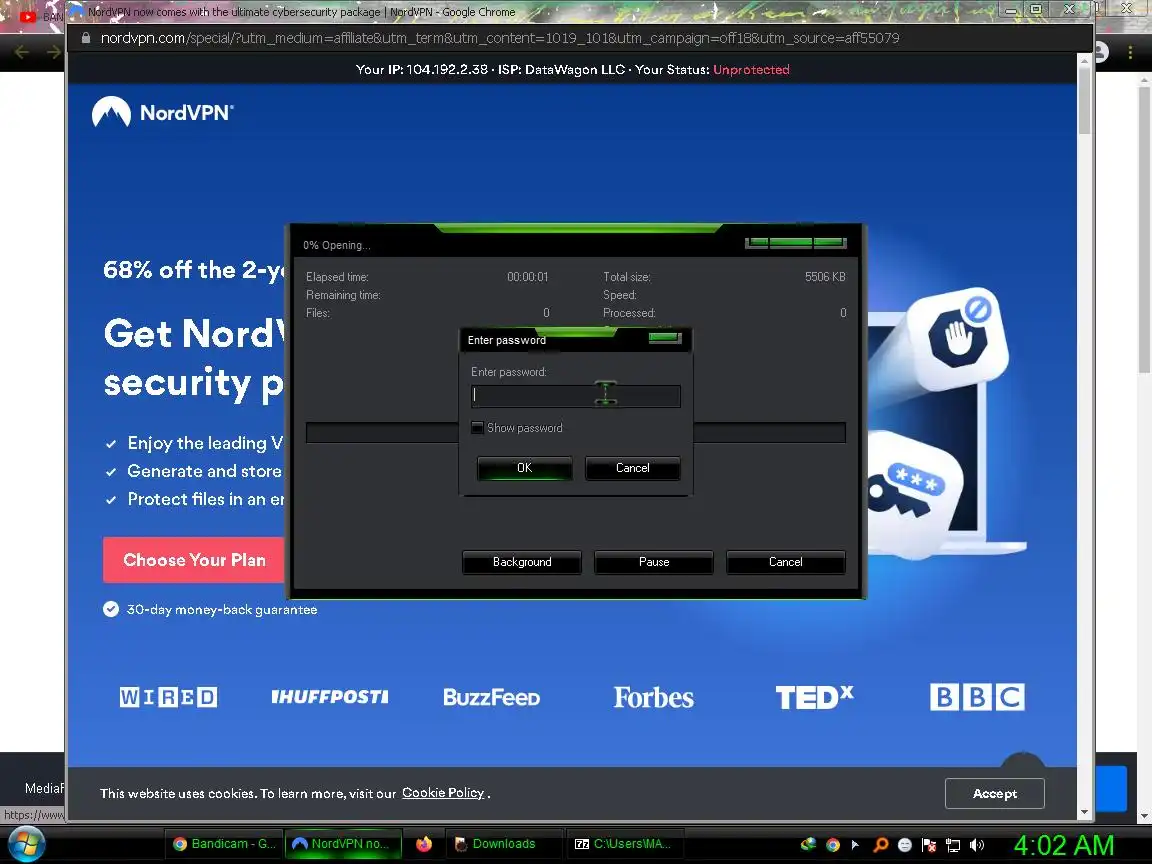Click the padlock site security icon
The image size is (1152, 864).
point(86,38)
